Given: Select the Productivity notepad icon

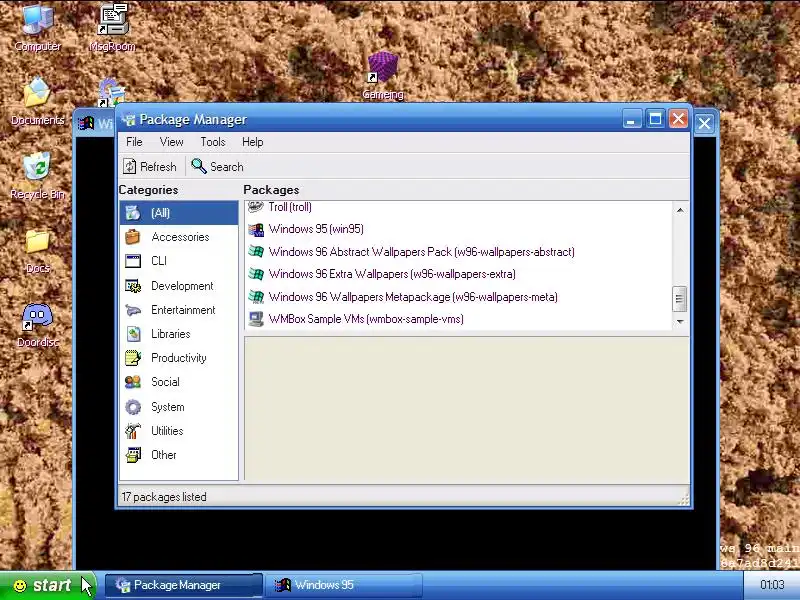Looking at the screenshot, I should (133, 358).
